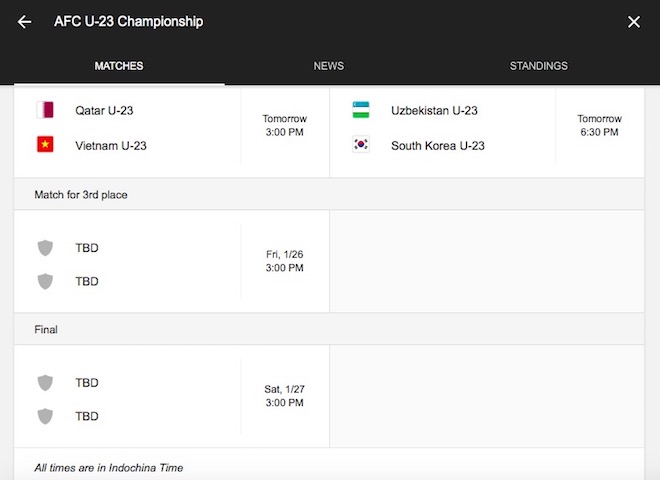Viewport: 660px width, 480px height.
Task: Click the Qatar flag icon
Action: tap(45, 110)
